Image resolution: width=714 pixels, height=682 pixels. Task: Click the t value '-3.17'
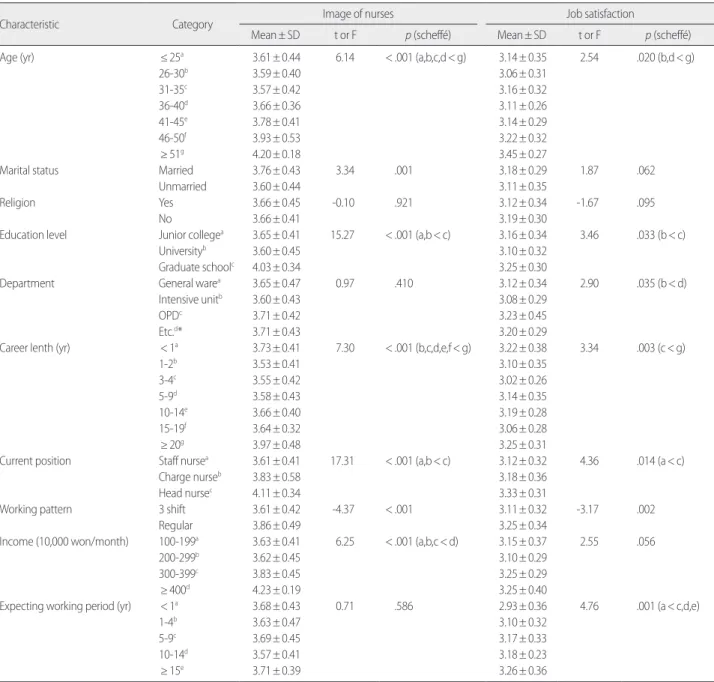[x=587, y=509]
